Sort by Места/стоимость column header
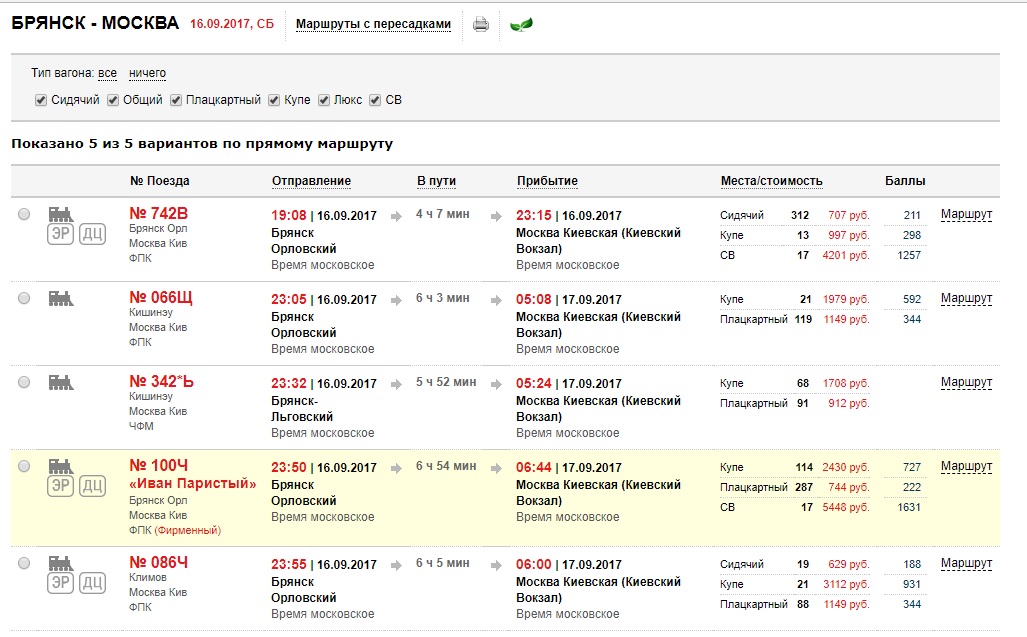 pyautogui.click(x=771, y=181)
